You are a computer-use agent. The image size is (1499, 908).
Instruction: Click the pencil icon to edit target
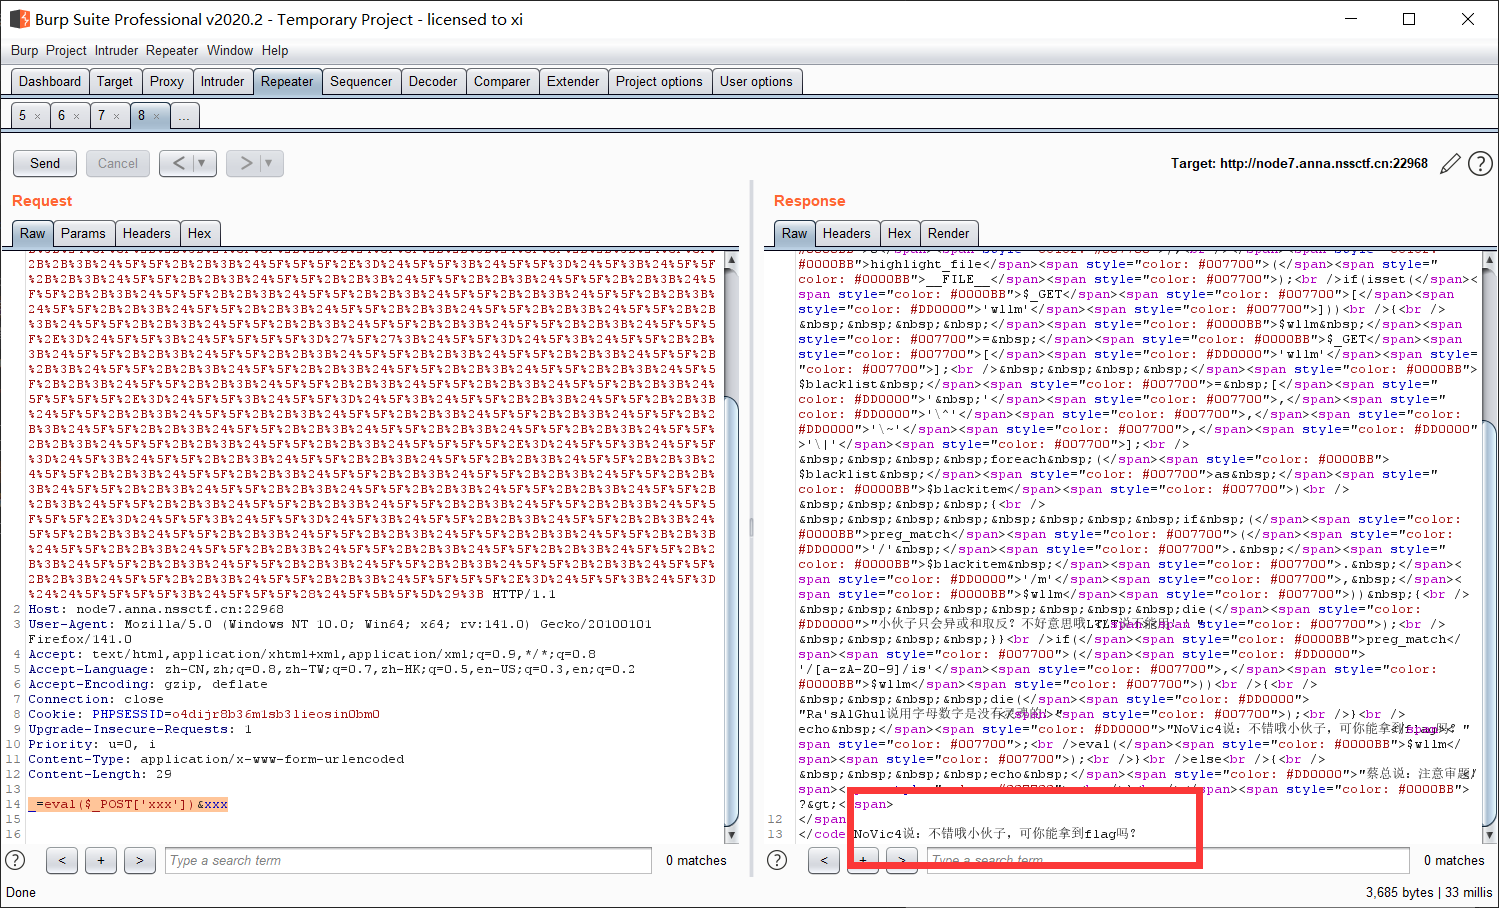[x=1450, y=164]
